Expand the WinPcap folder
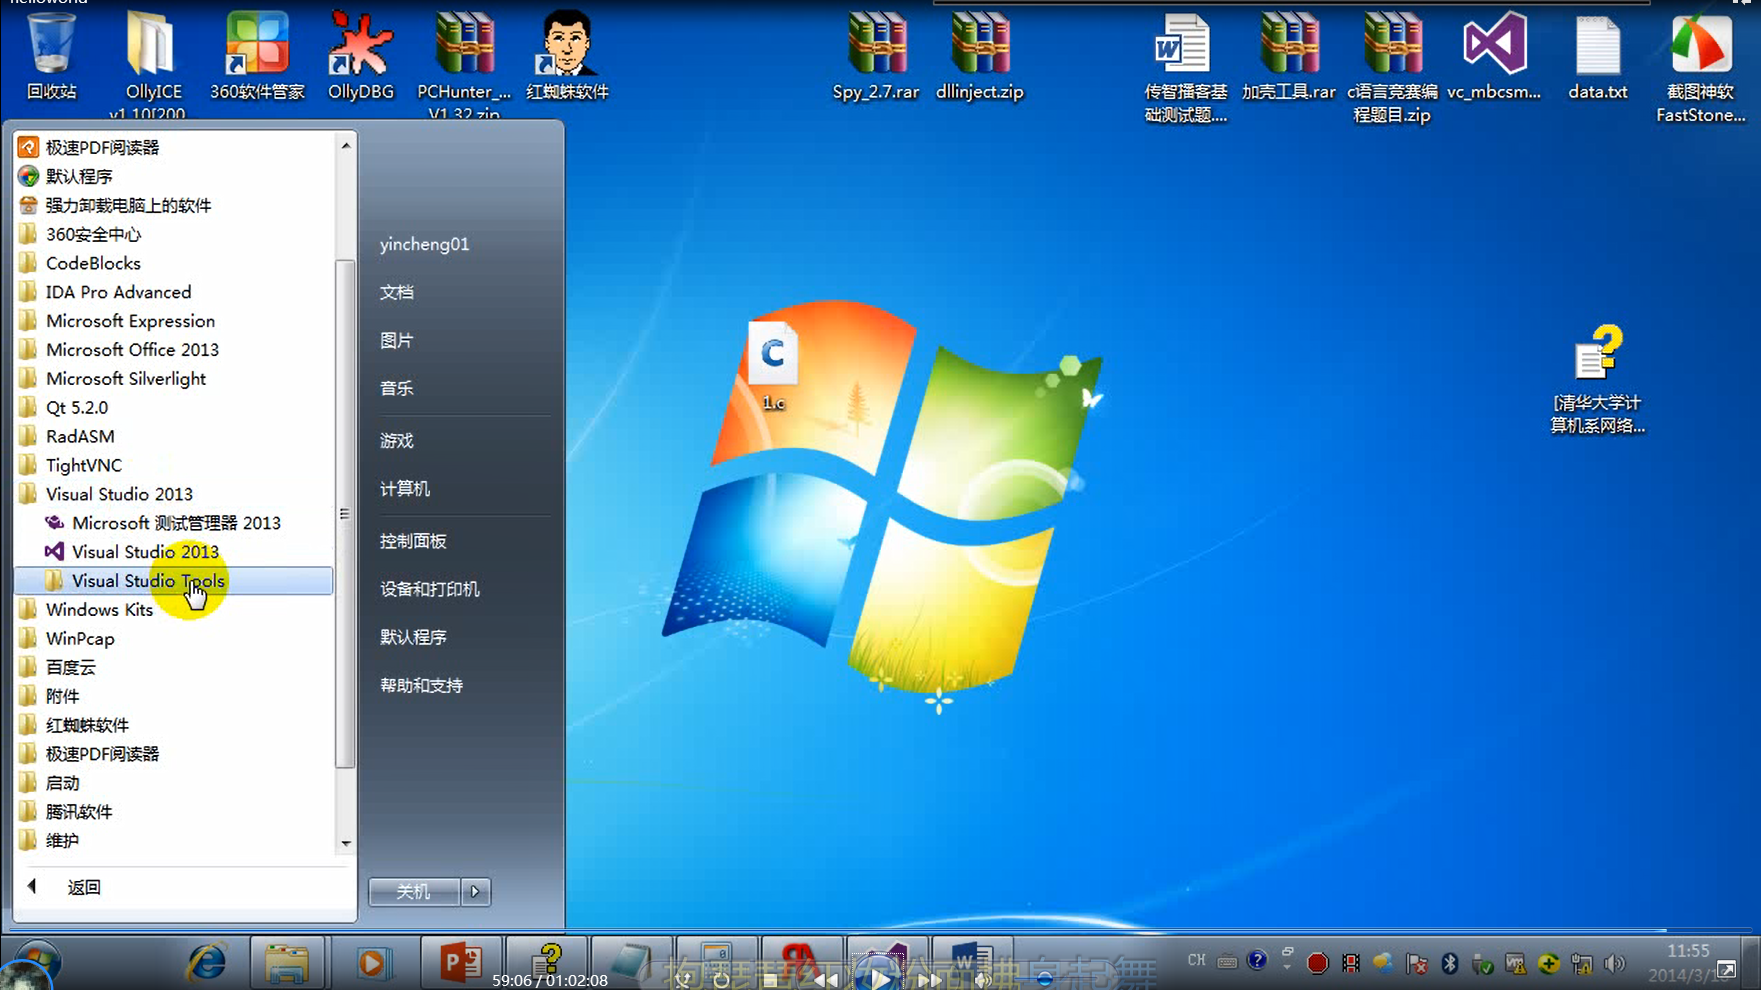Viewport: 1761px width, 990px height. click(x=174, y=638)
